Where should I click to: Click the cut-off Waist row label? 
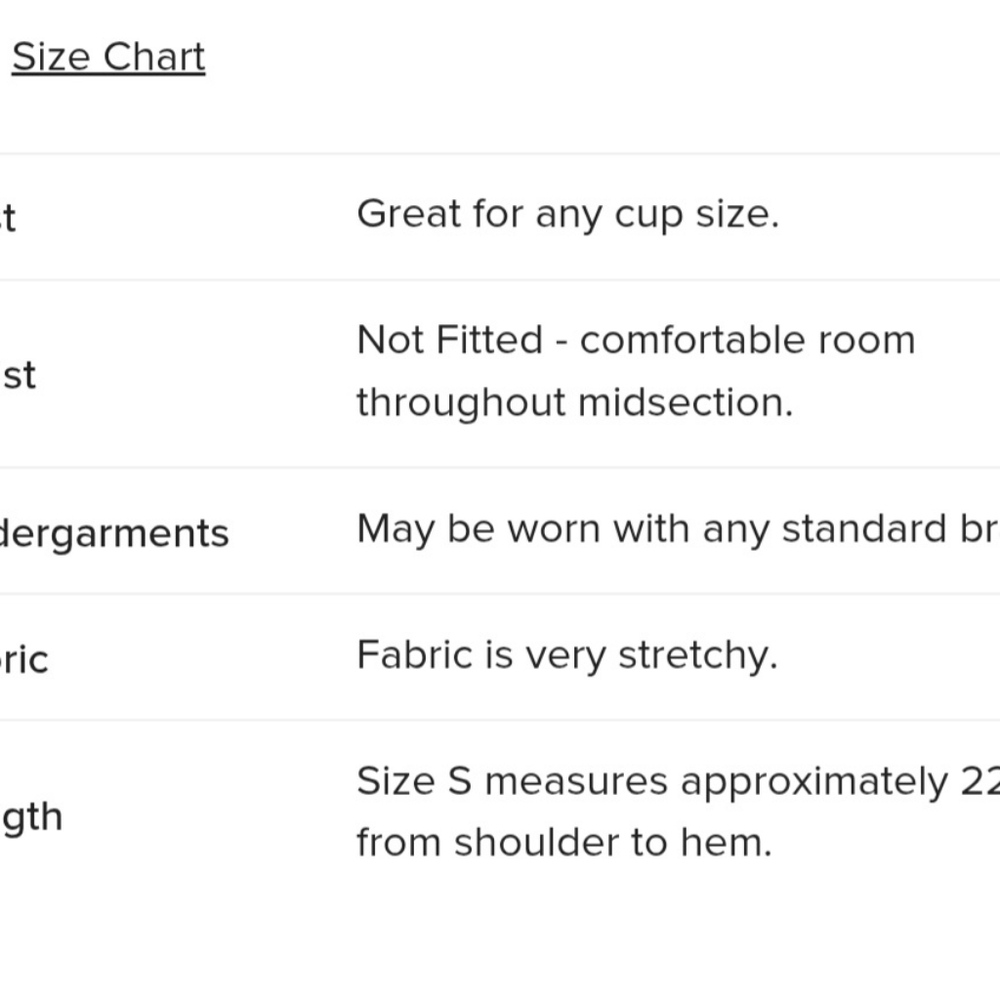pos(19,376)
